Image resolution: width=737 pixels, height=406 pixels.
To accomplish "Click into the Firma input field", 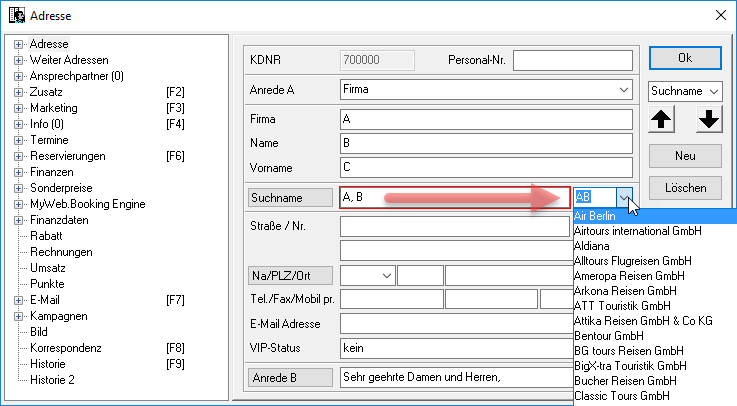I will click(486, 119).
